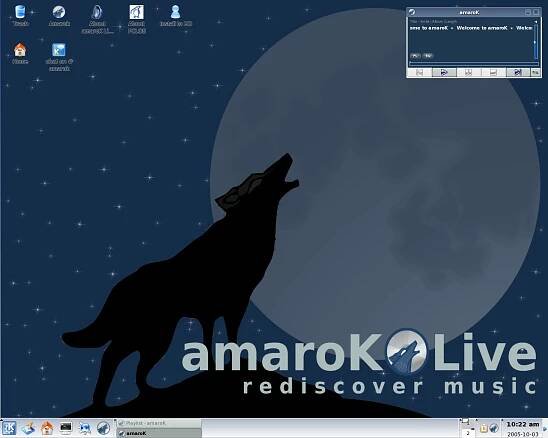Open the About PCLOS penguin icon
This screenshot has width=548, height=438.
point(137,13)
